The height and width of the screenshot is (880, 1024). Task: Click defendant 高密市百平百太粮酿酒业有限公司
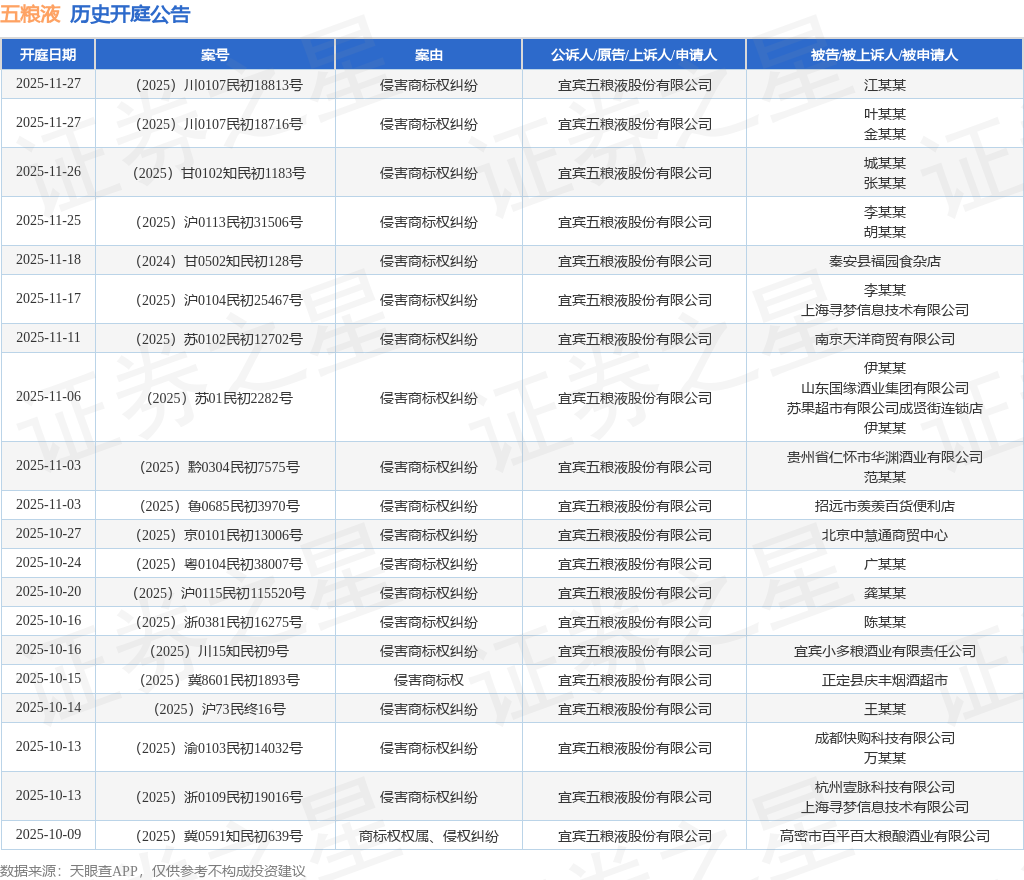[x=884, y=836]
